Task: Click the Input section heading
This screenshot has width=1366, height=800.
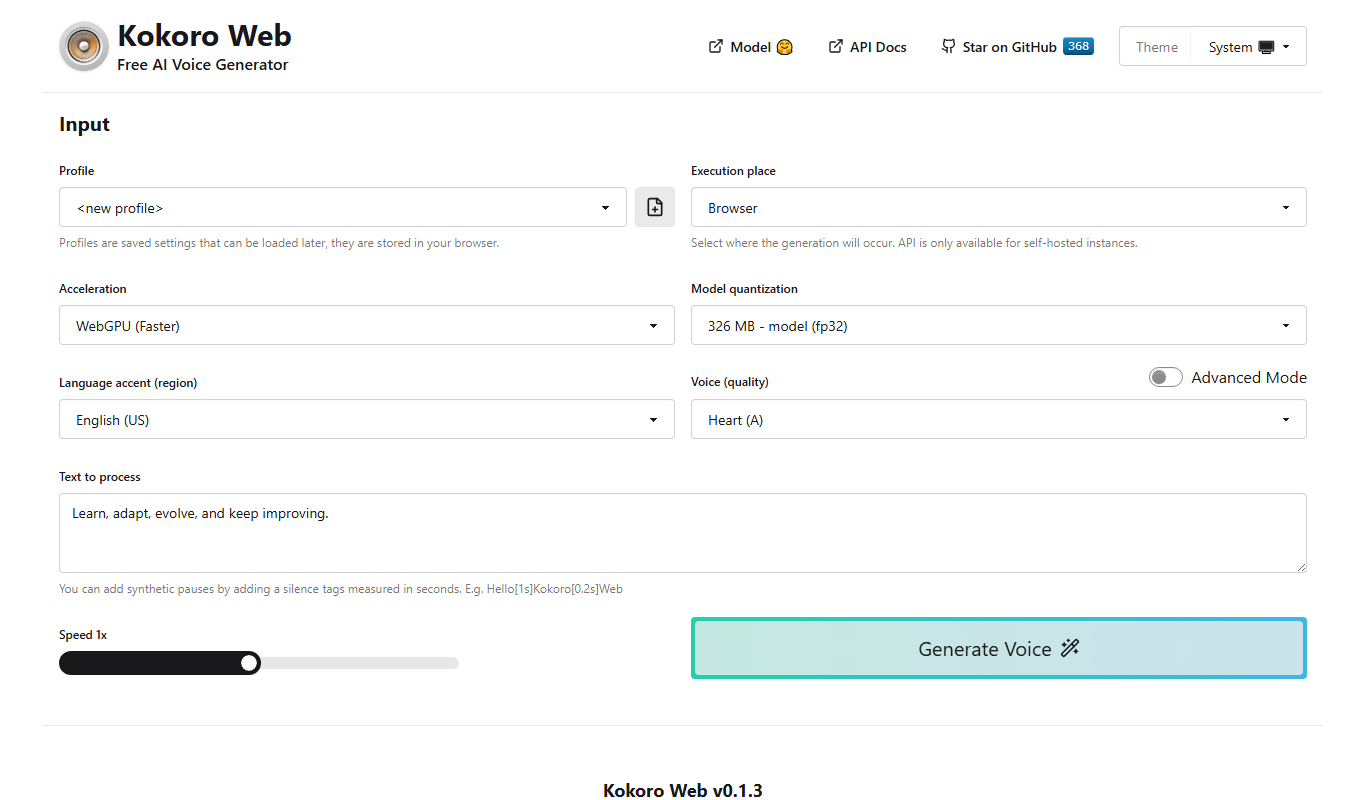Action: [84, 125]
